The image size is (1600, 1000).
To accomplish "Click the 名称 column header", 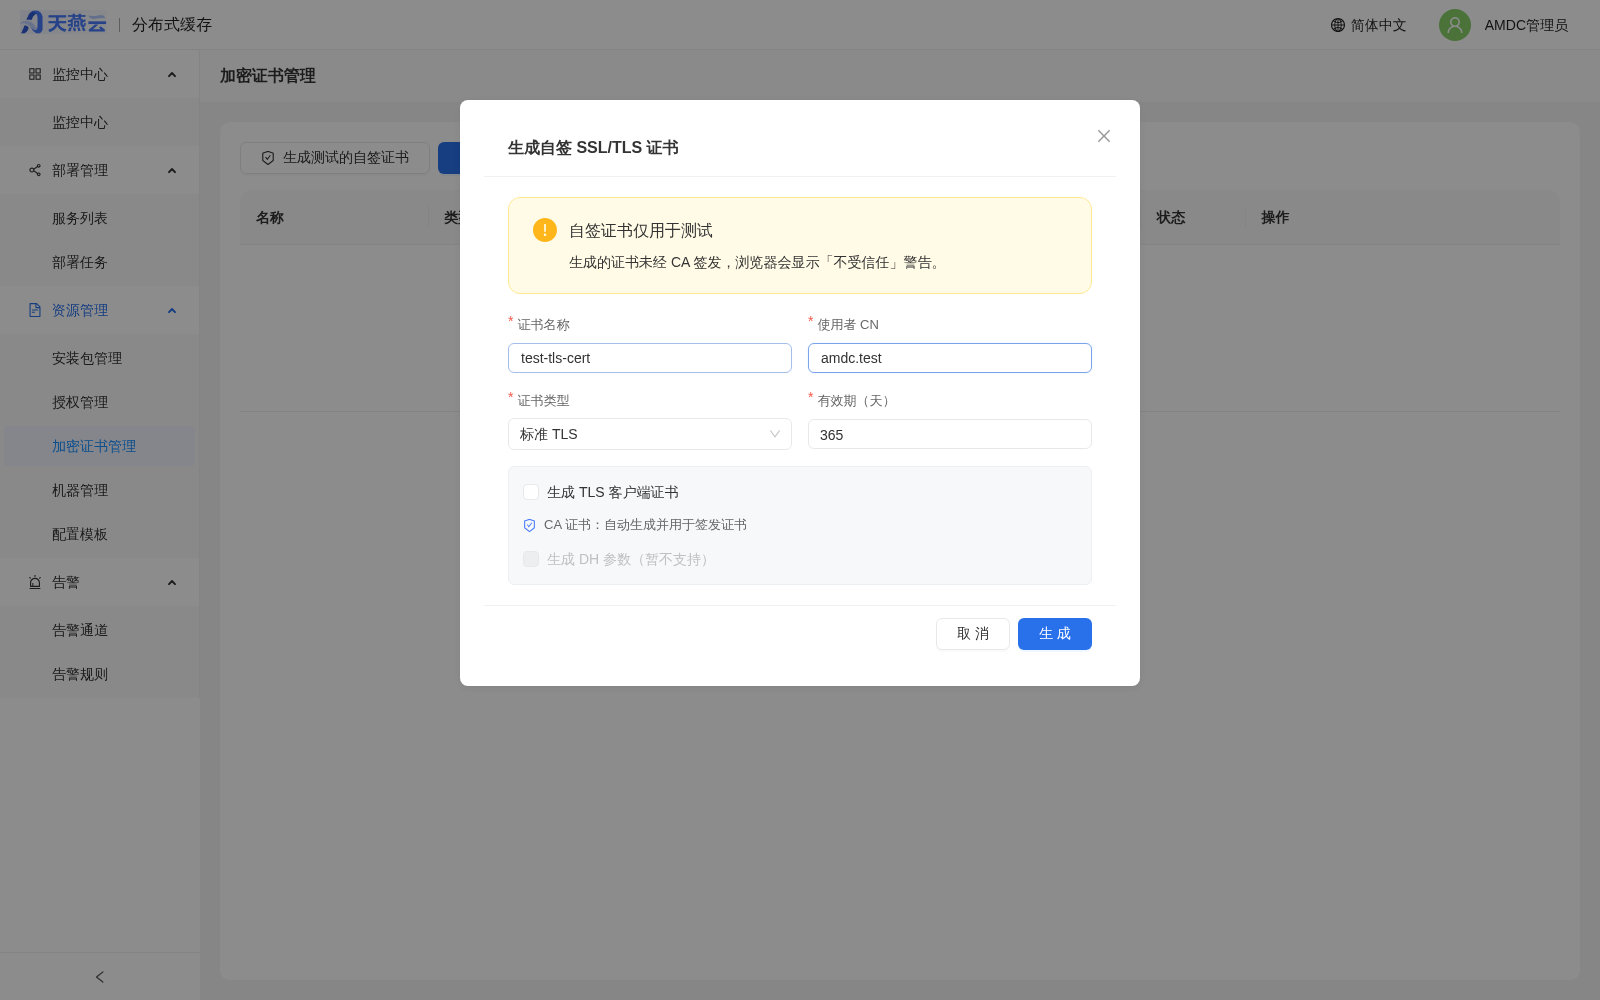I will [270, 217].
